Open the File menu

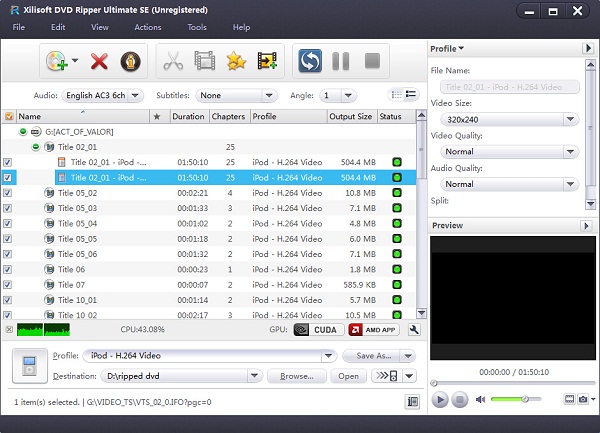tap(18, 27)
